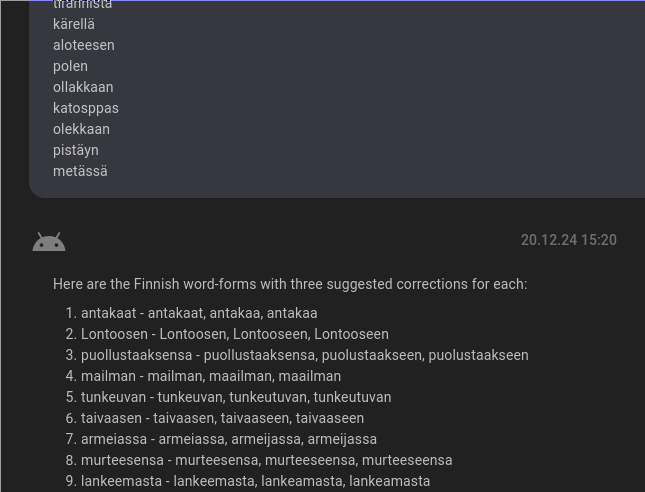Click list item 5 starting with "tunkeuvan"
This screenshot has width=645, height=492.
(236, 397)
